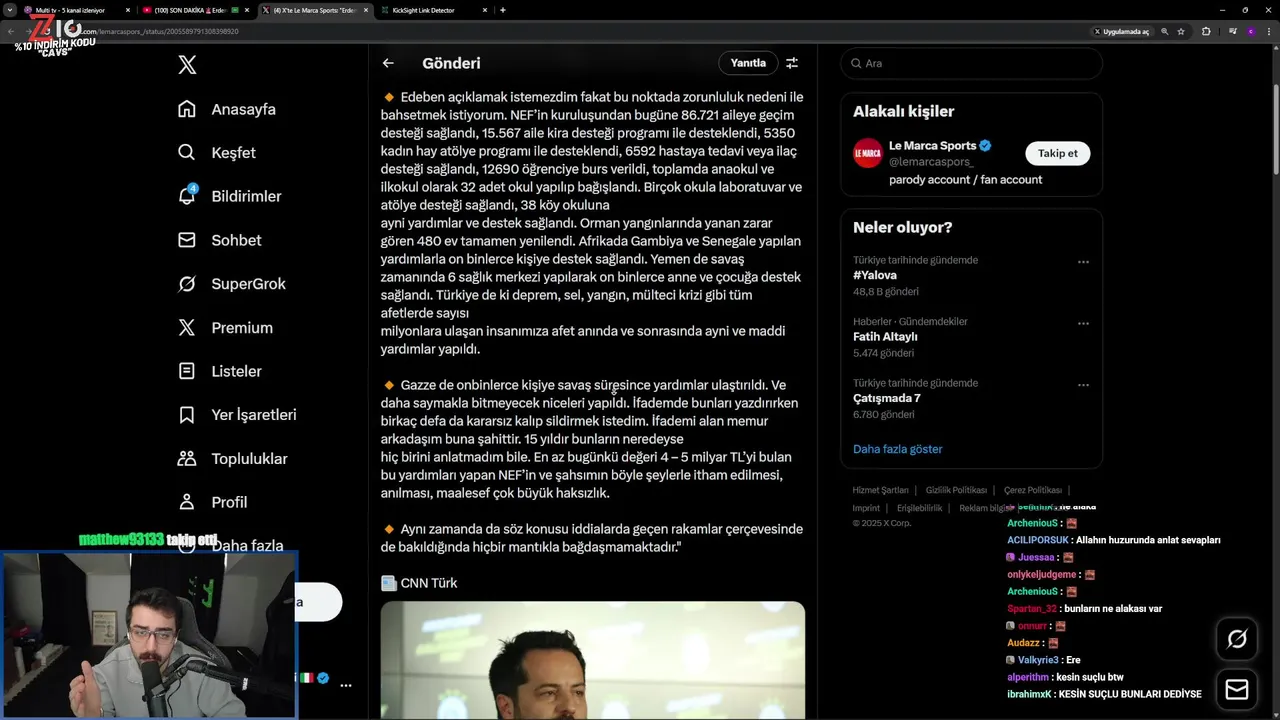
Task: Click the Premium X icon
Action: [187, 328]
